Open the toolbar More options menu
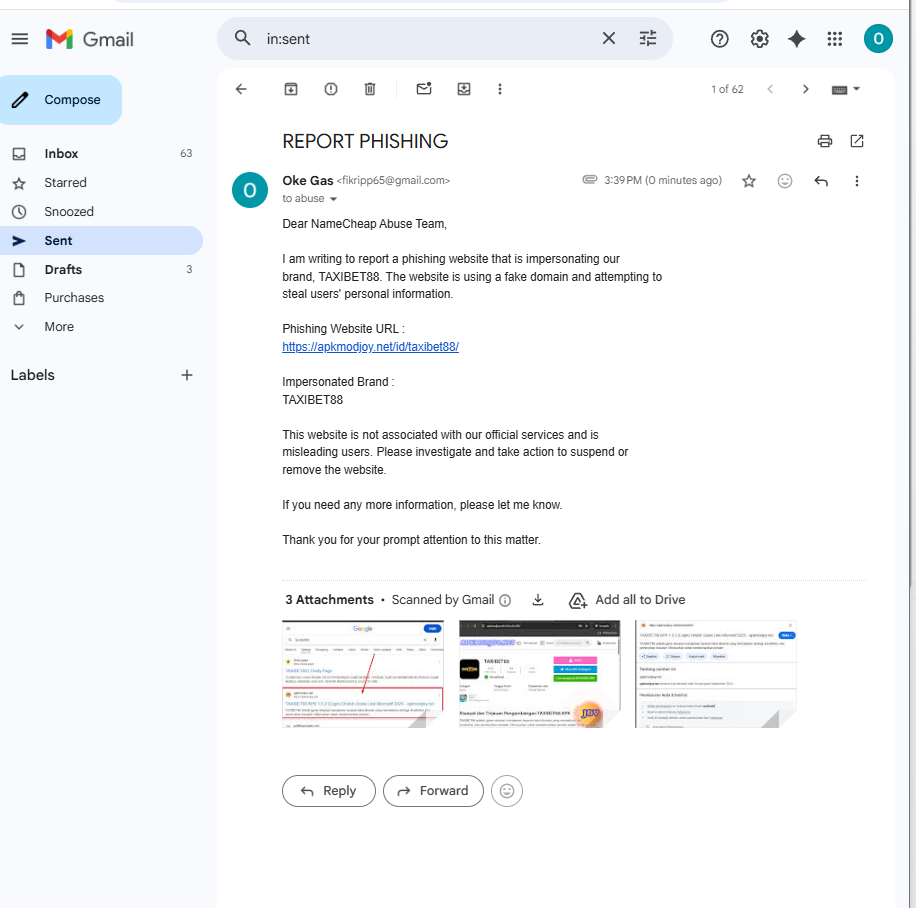Image resolution: width=916 pixels, height=908 pixels. point(499,89)
